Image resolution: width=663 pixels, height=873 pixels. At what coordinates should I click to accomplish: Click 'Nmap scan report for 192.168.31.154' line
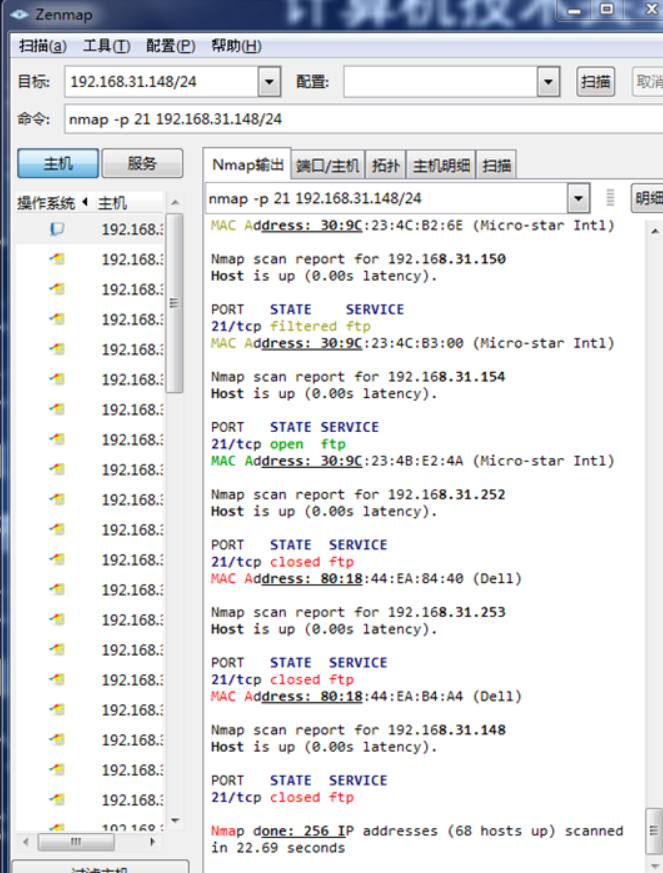pos(358,377)
